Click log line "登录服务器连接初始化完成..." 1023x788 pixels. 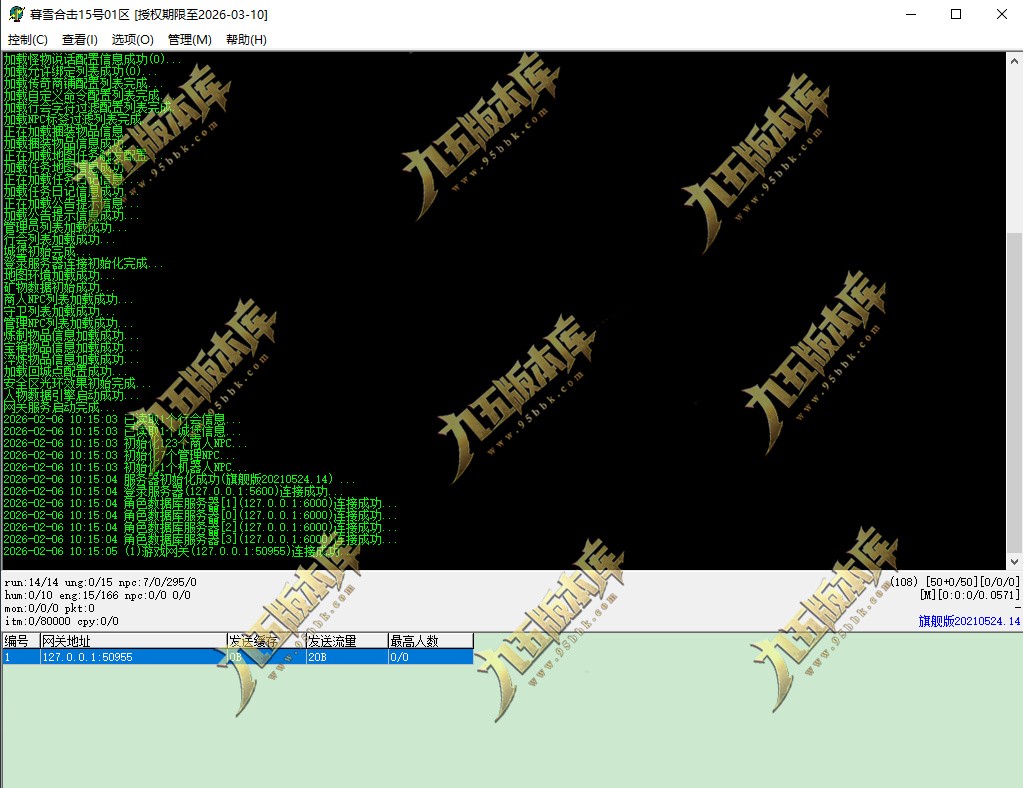[83, 264]
